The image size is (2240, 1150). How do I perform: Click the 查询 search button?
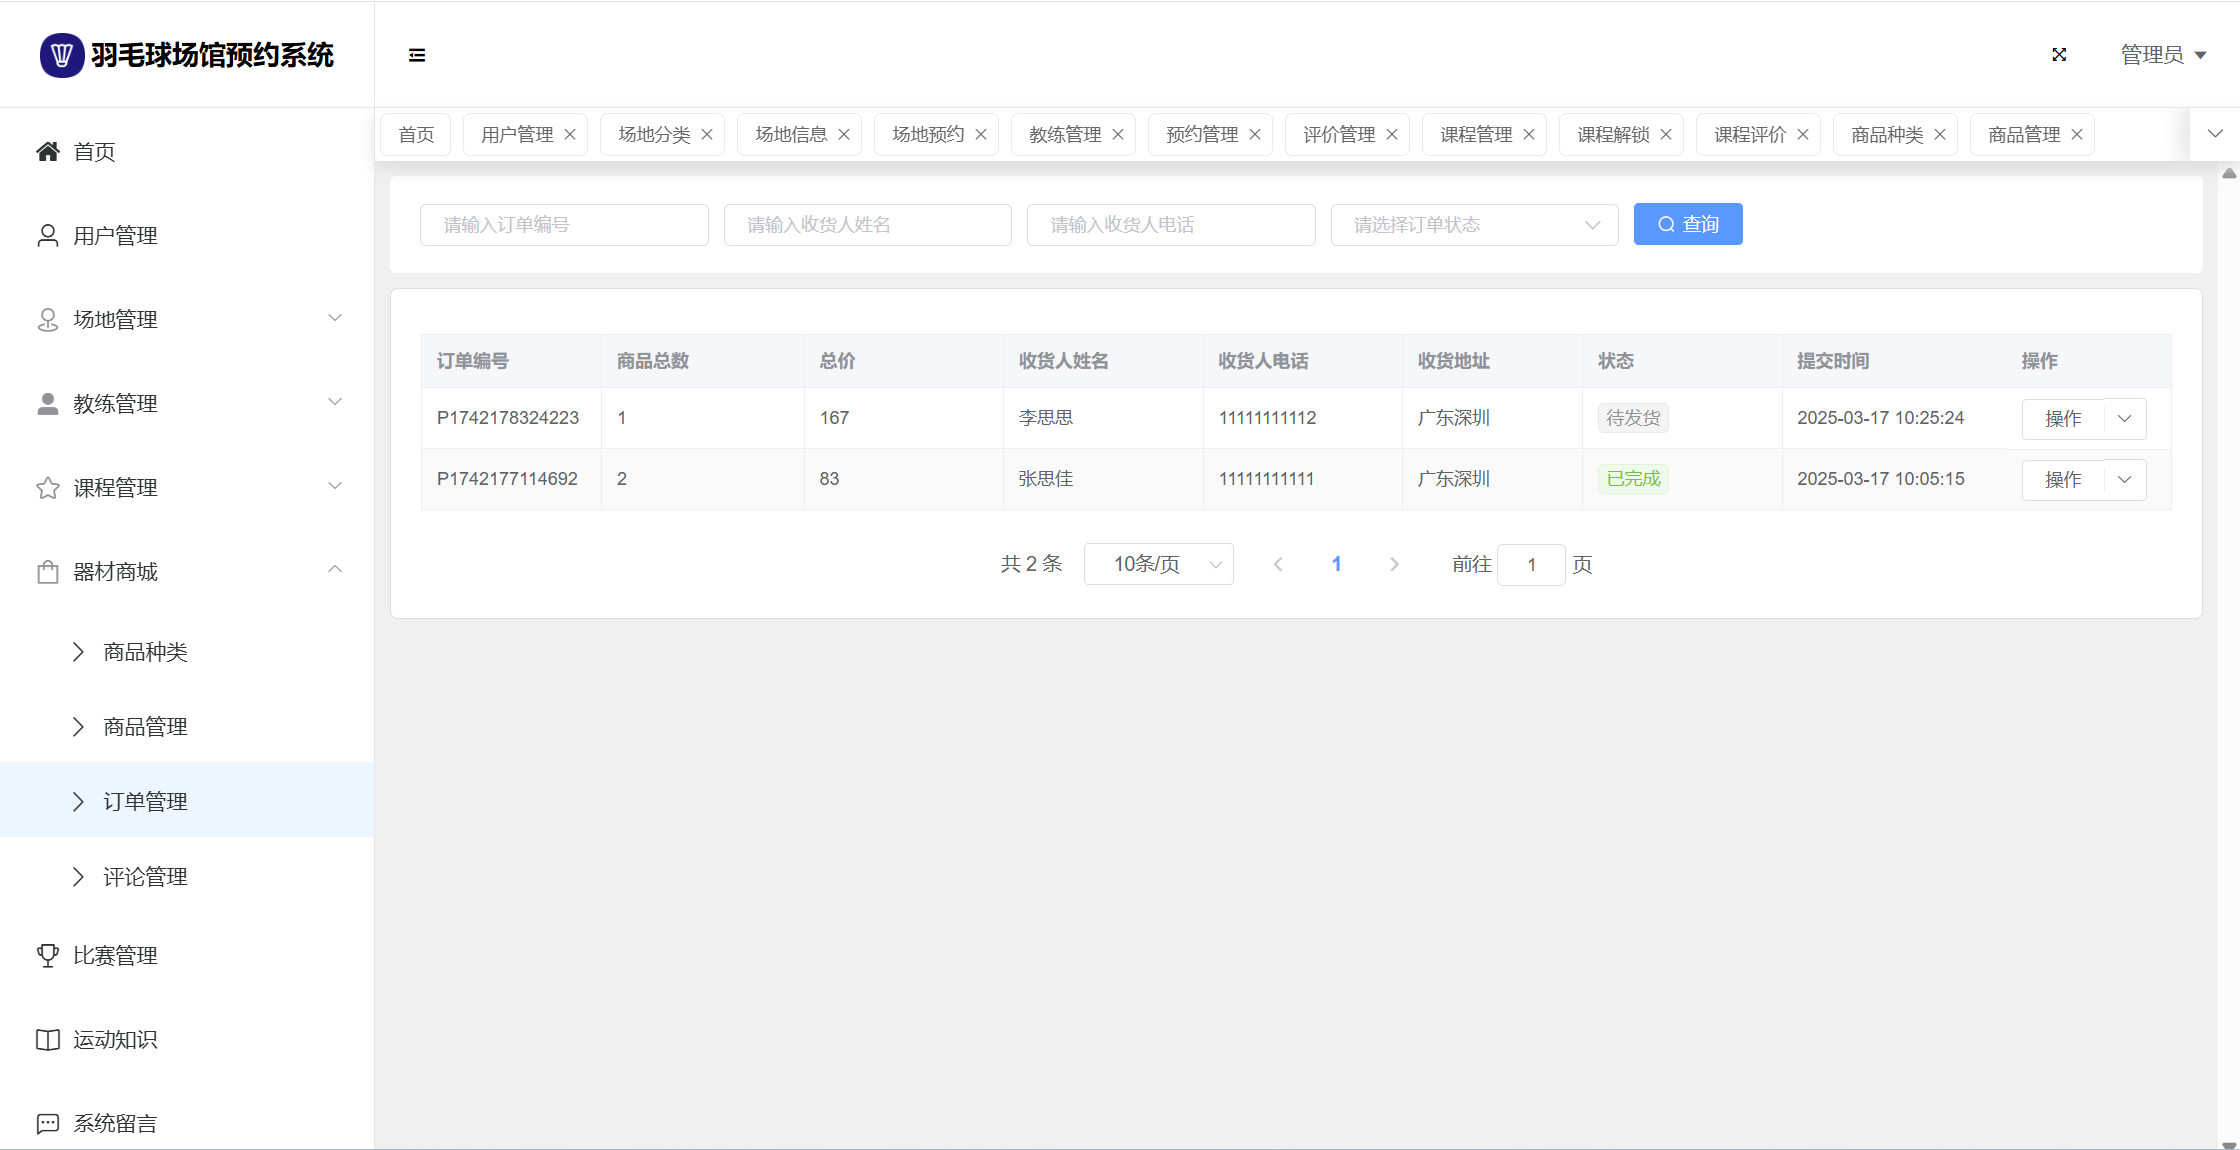1687,225
